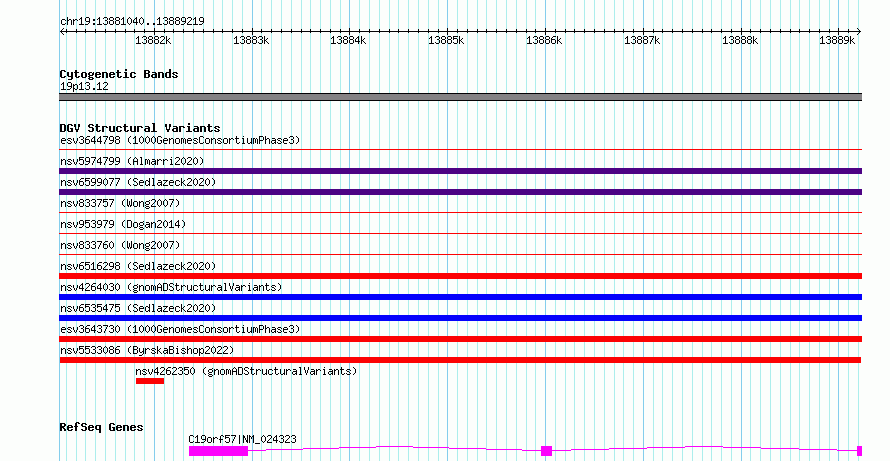Image resolution: width=890 pixels, height=461 pixels.
Task: Click the DGV Structural Variants track title
Action: [x=140, y=128]
